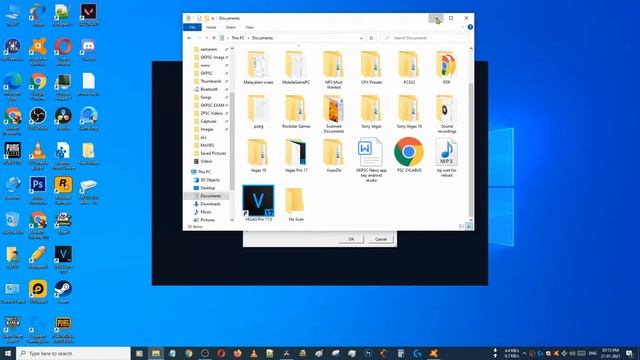
Task: Open Music in navigation pane
Action: tap(205, 212)
